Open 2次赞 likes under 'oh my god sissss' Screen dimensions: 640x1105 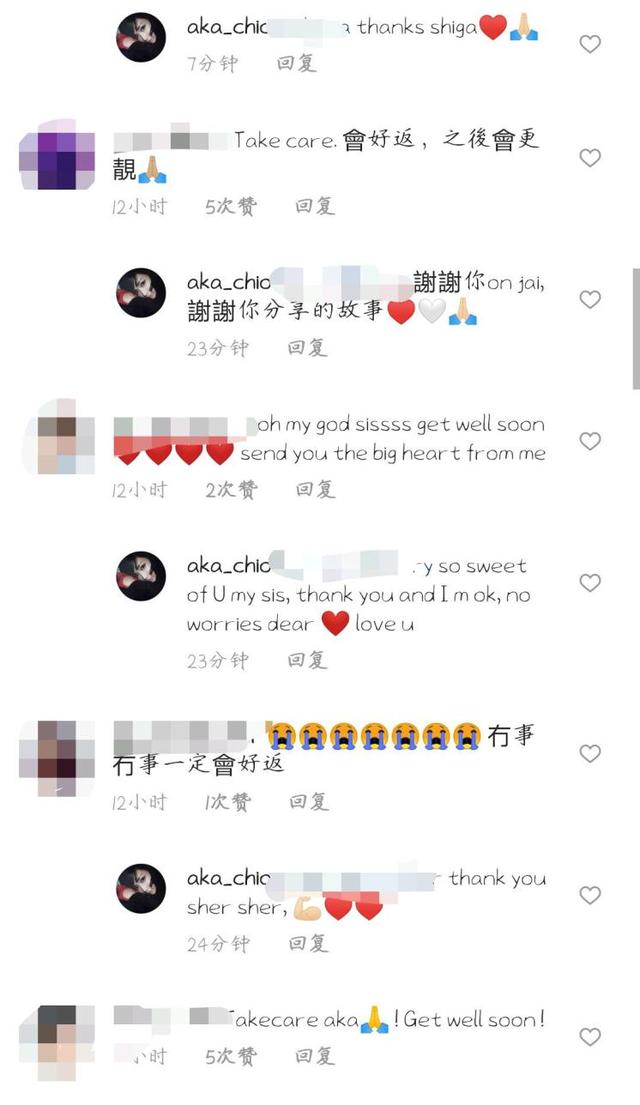pos(230,489)
